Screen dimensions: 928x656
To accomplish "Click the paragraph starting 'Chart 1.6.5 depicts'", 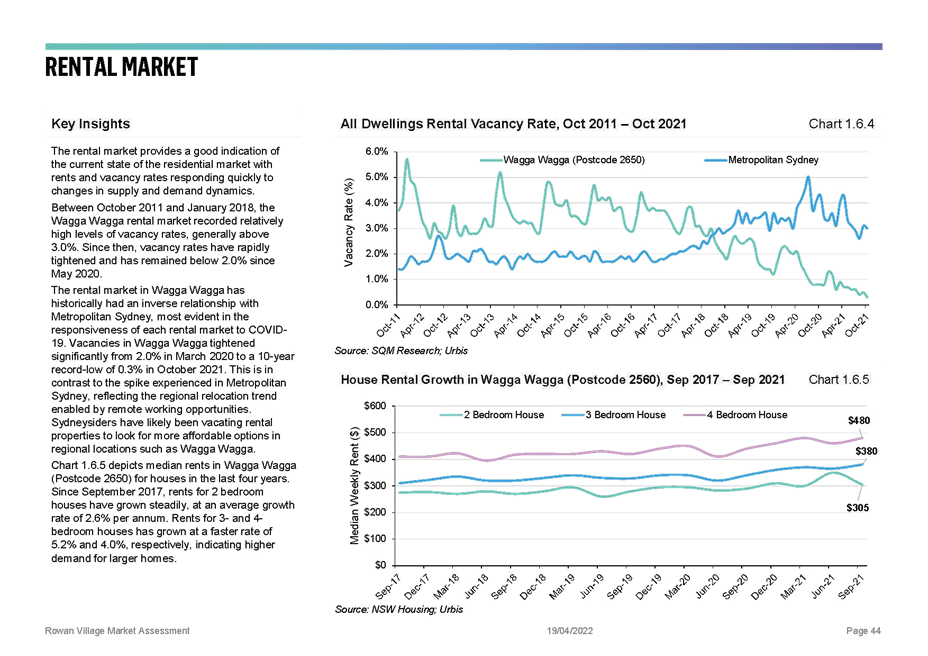I will point(173,512).
